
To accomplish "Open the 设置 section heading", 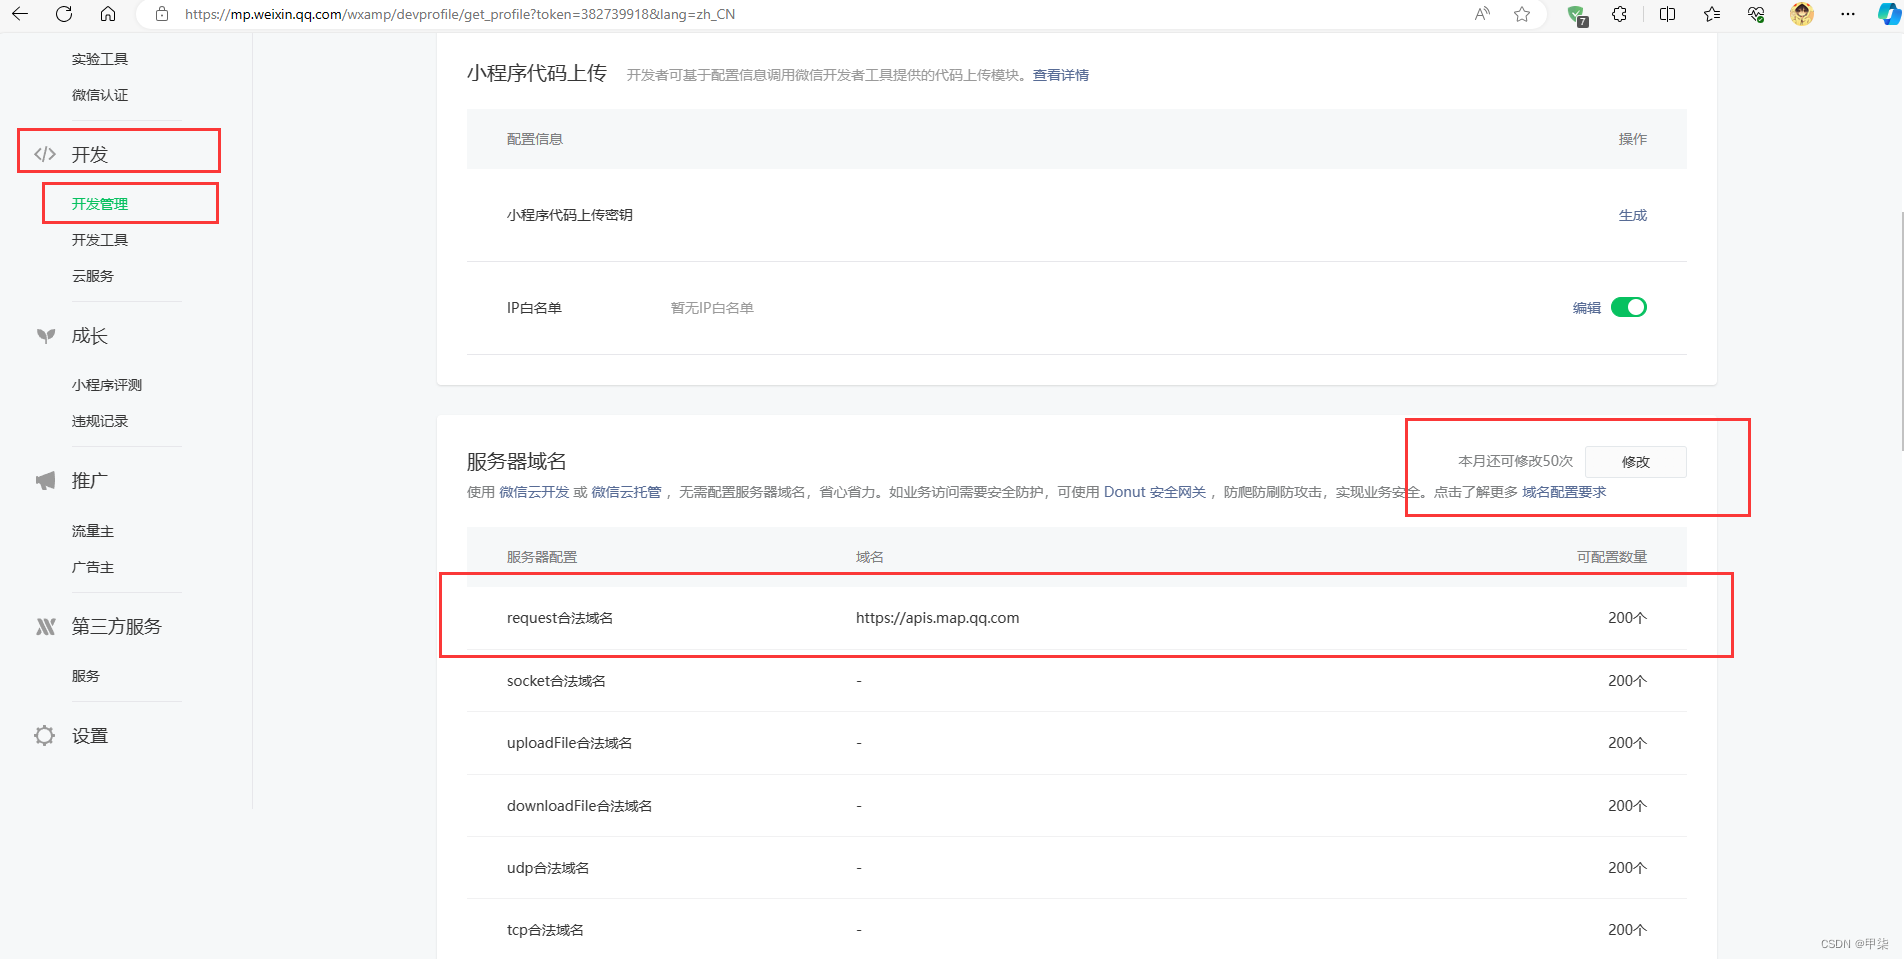I will [x=90, y=736].
